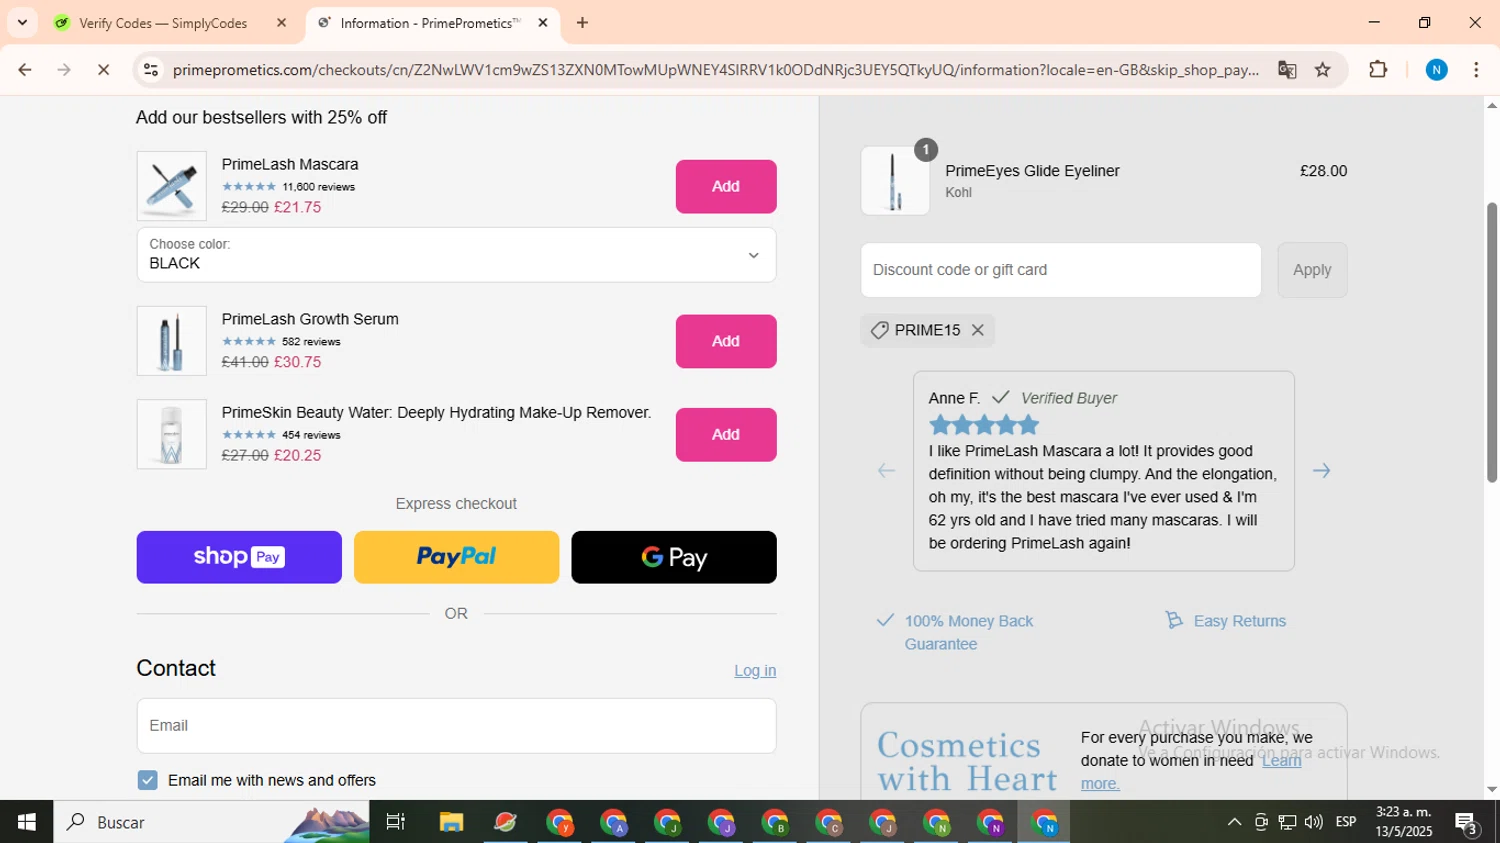Navigate forward in browser
Image resolution: width=1500 pixels, height=843 pixels.
coord(64,70)
